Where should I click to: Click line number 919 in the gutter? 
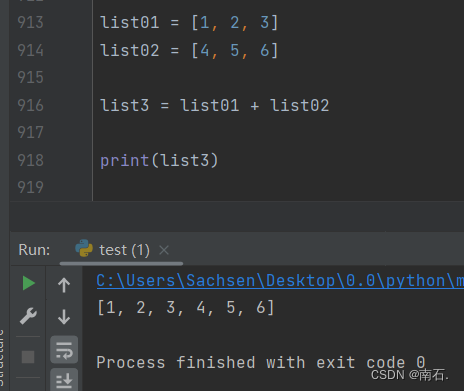coord(30,187)
